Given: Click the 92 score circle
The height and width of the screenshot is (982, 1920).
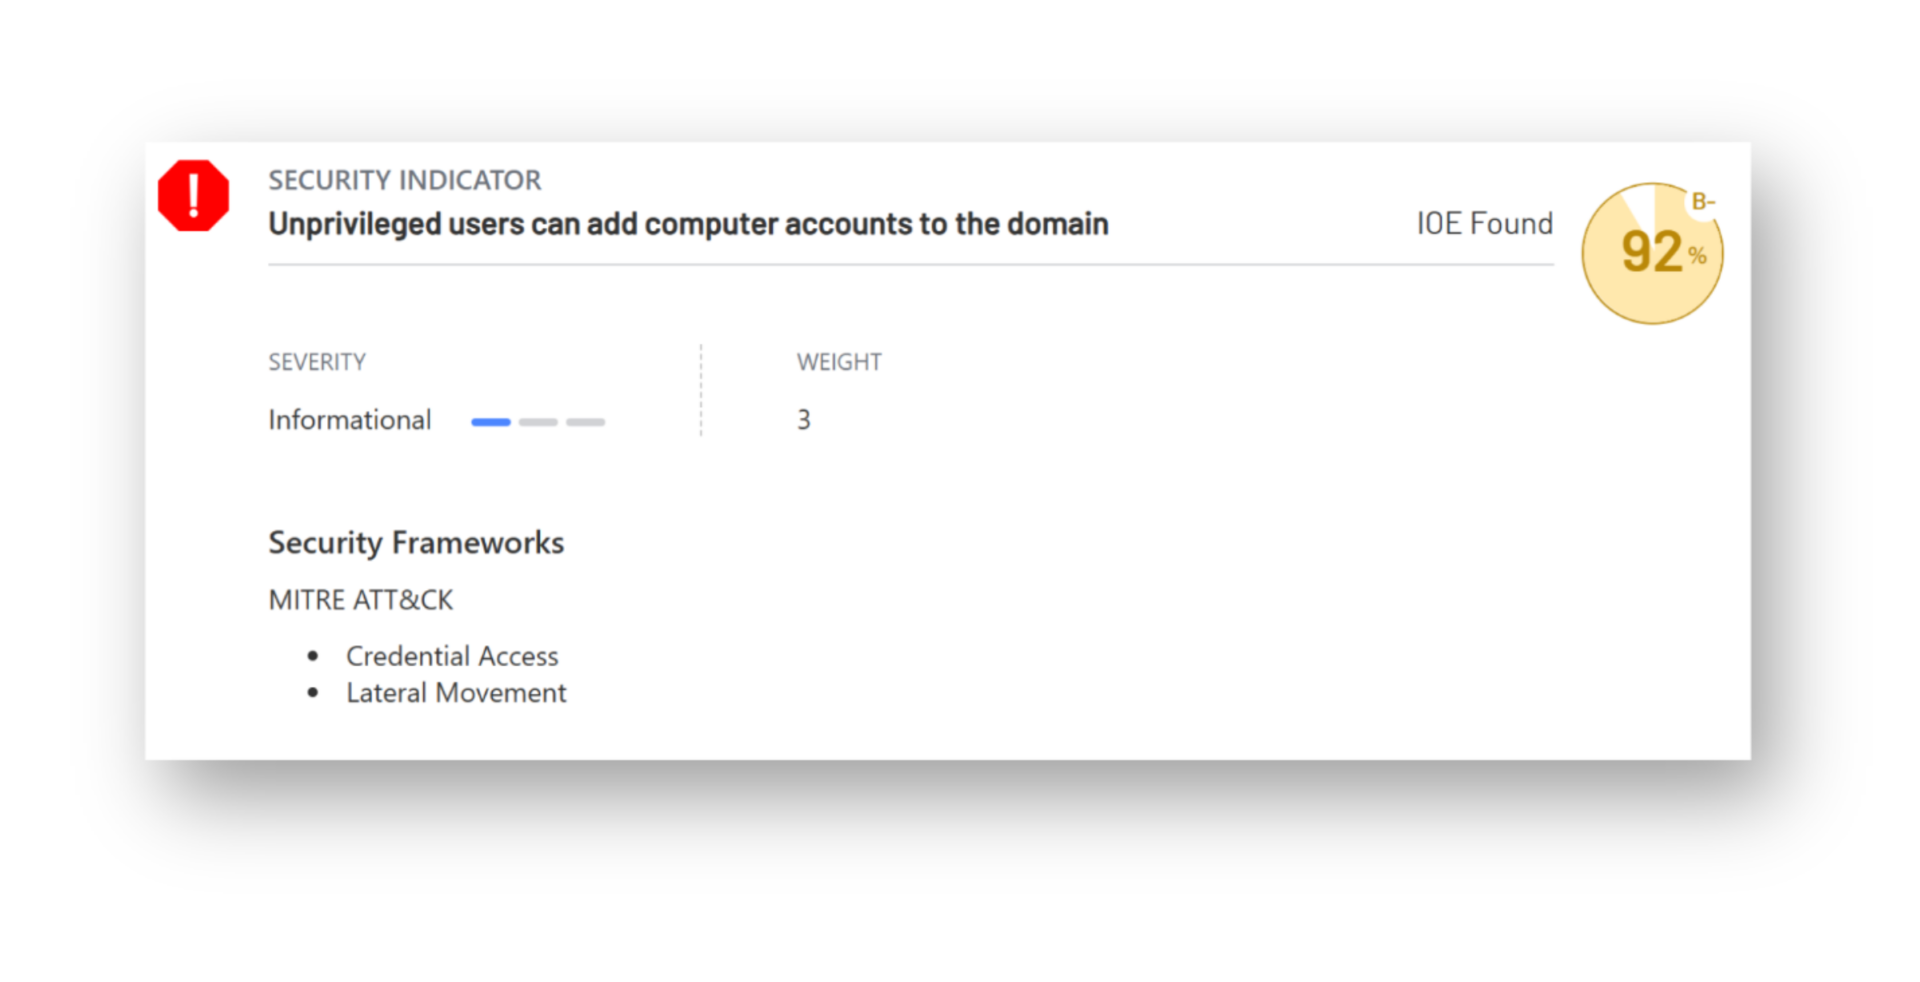Looking at the screenshot, I should click(x=1650, y=255).
